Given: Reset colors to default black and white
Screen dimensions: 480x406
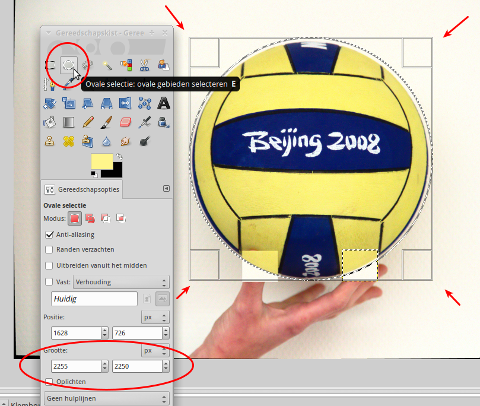Looking at the screenshot, I should click(x=94, y=174).
